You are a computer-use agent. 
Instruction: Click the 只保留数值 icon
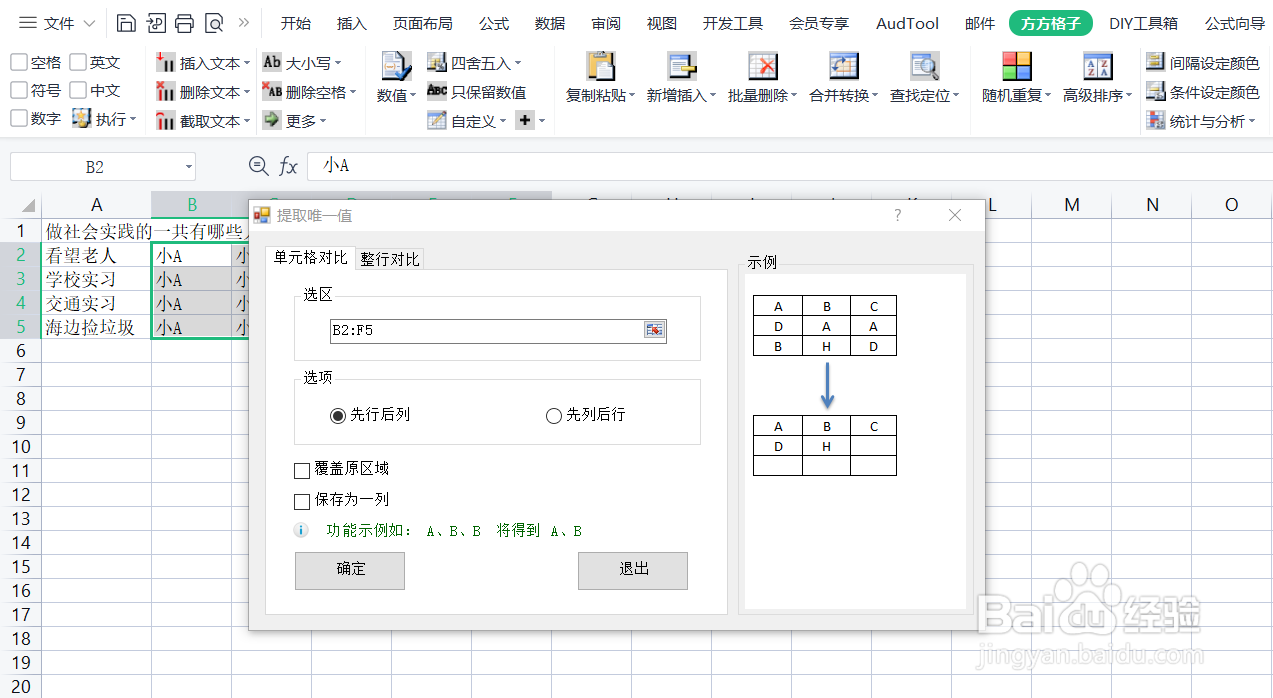coord(437,92)
